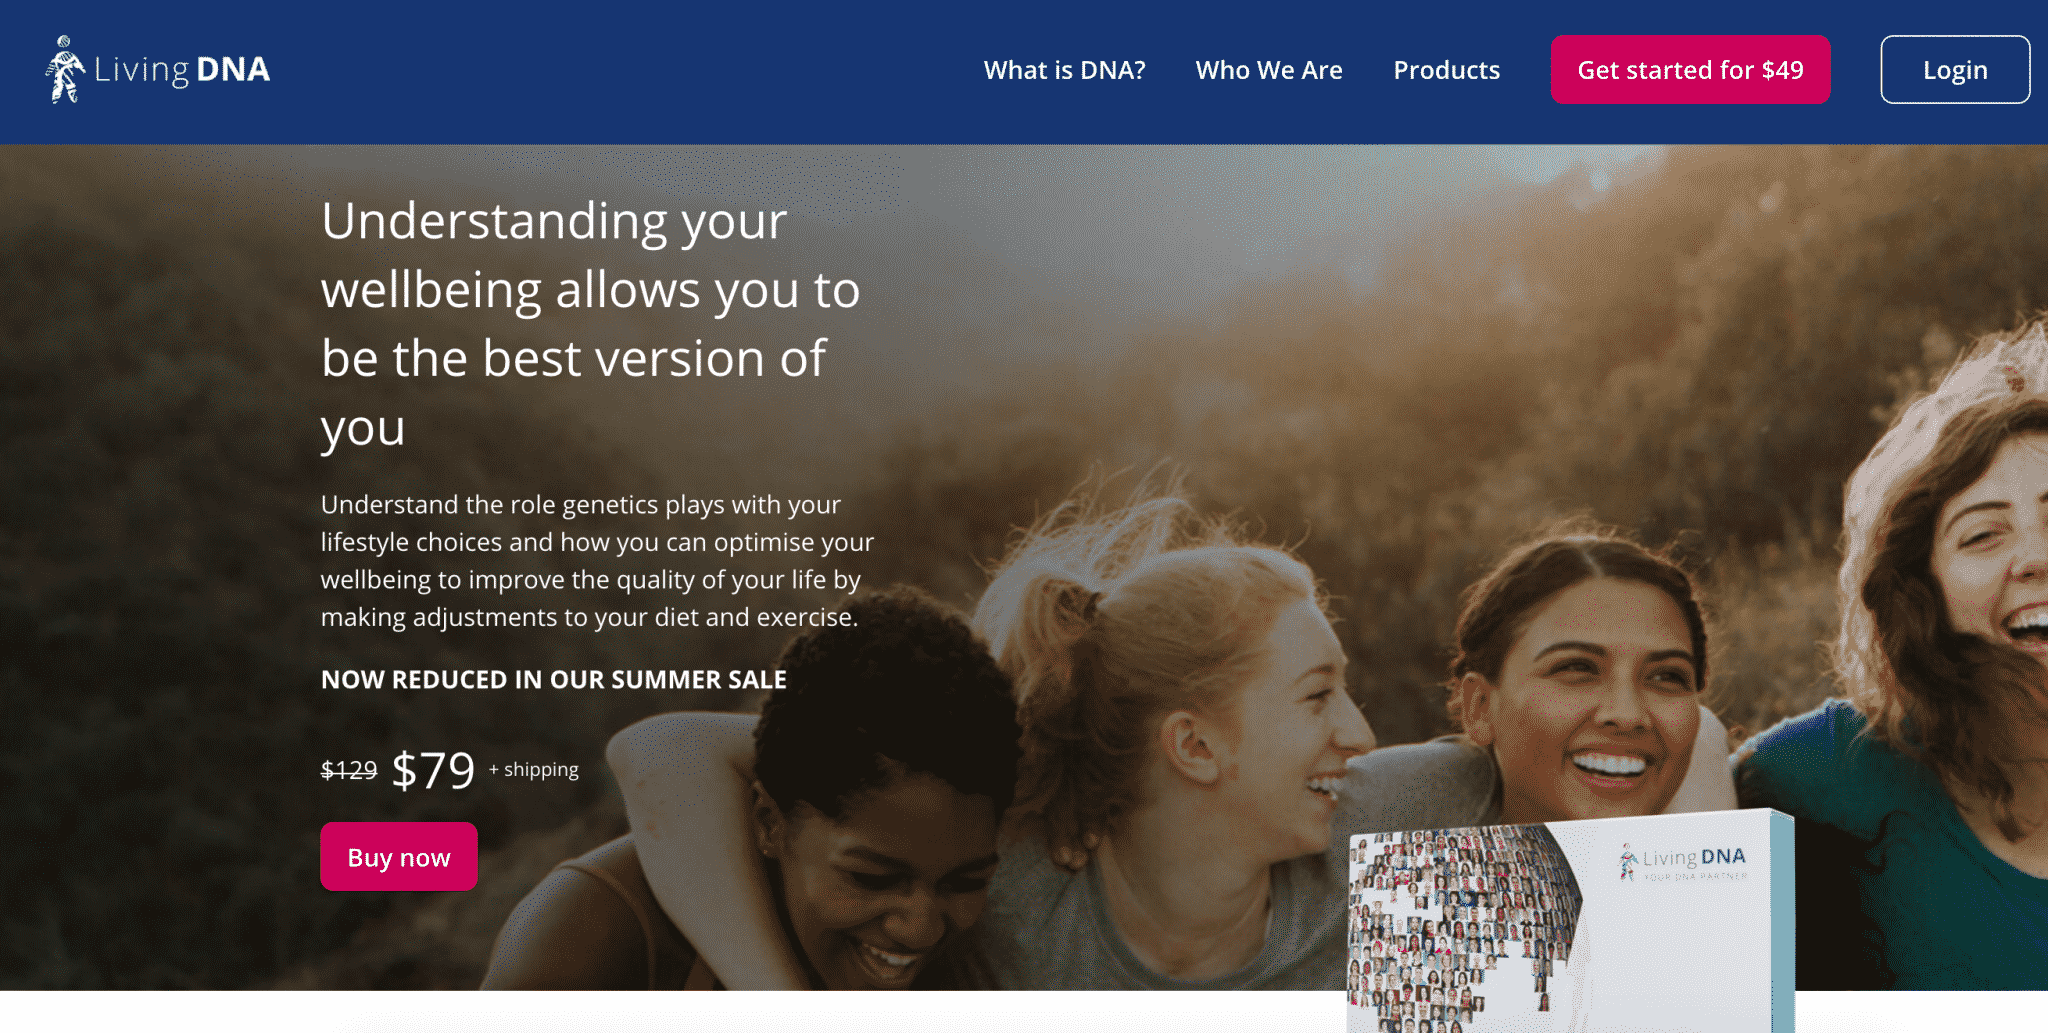
Task: Open the Login page
Action: coord(1955,70)
